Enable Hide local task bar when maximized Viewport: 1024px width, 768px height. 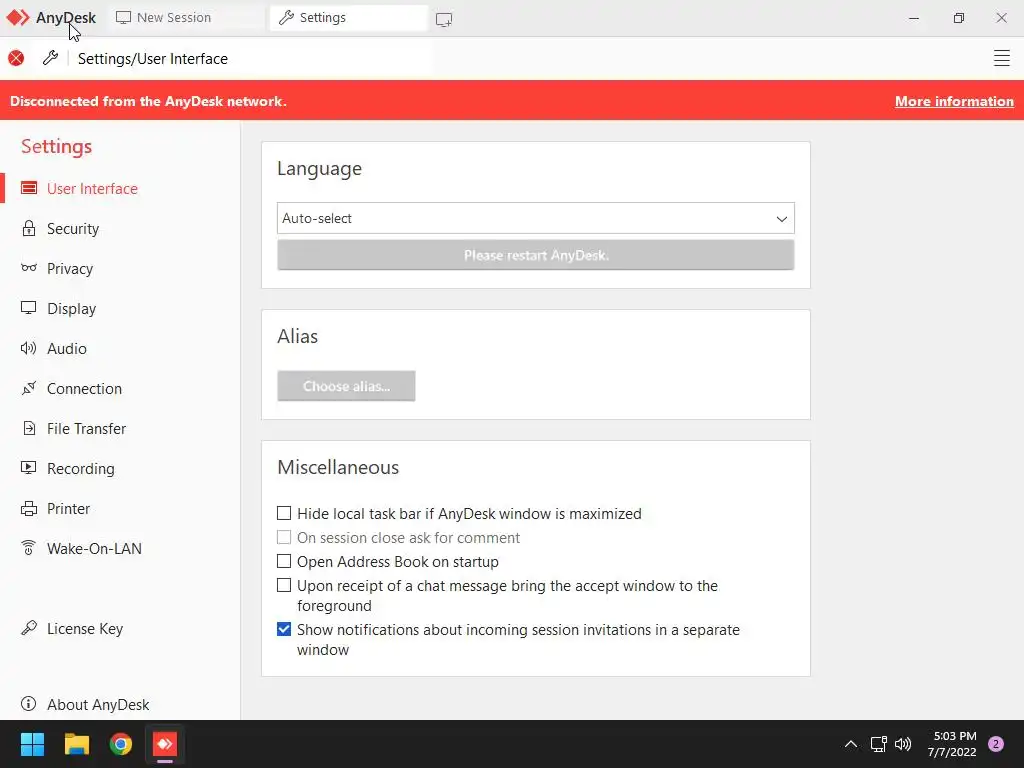(284, 513)
